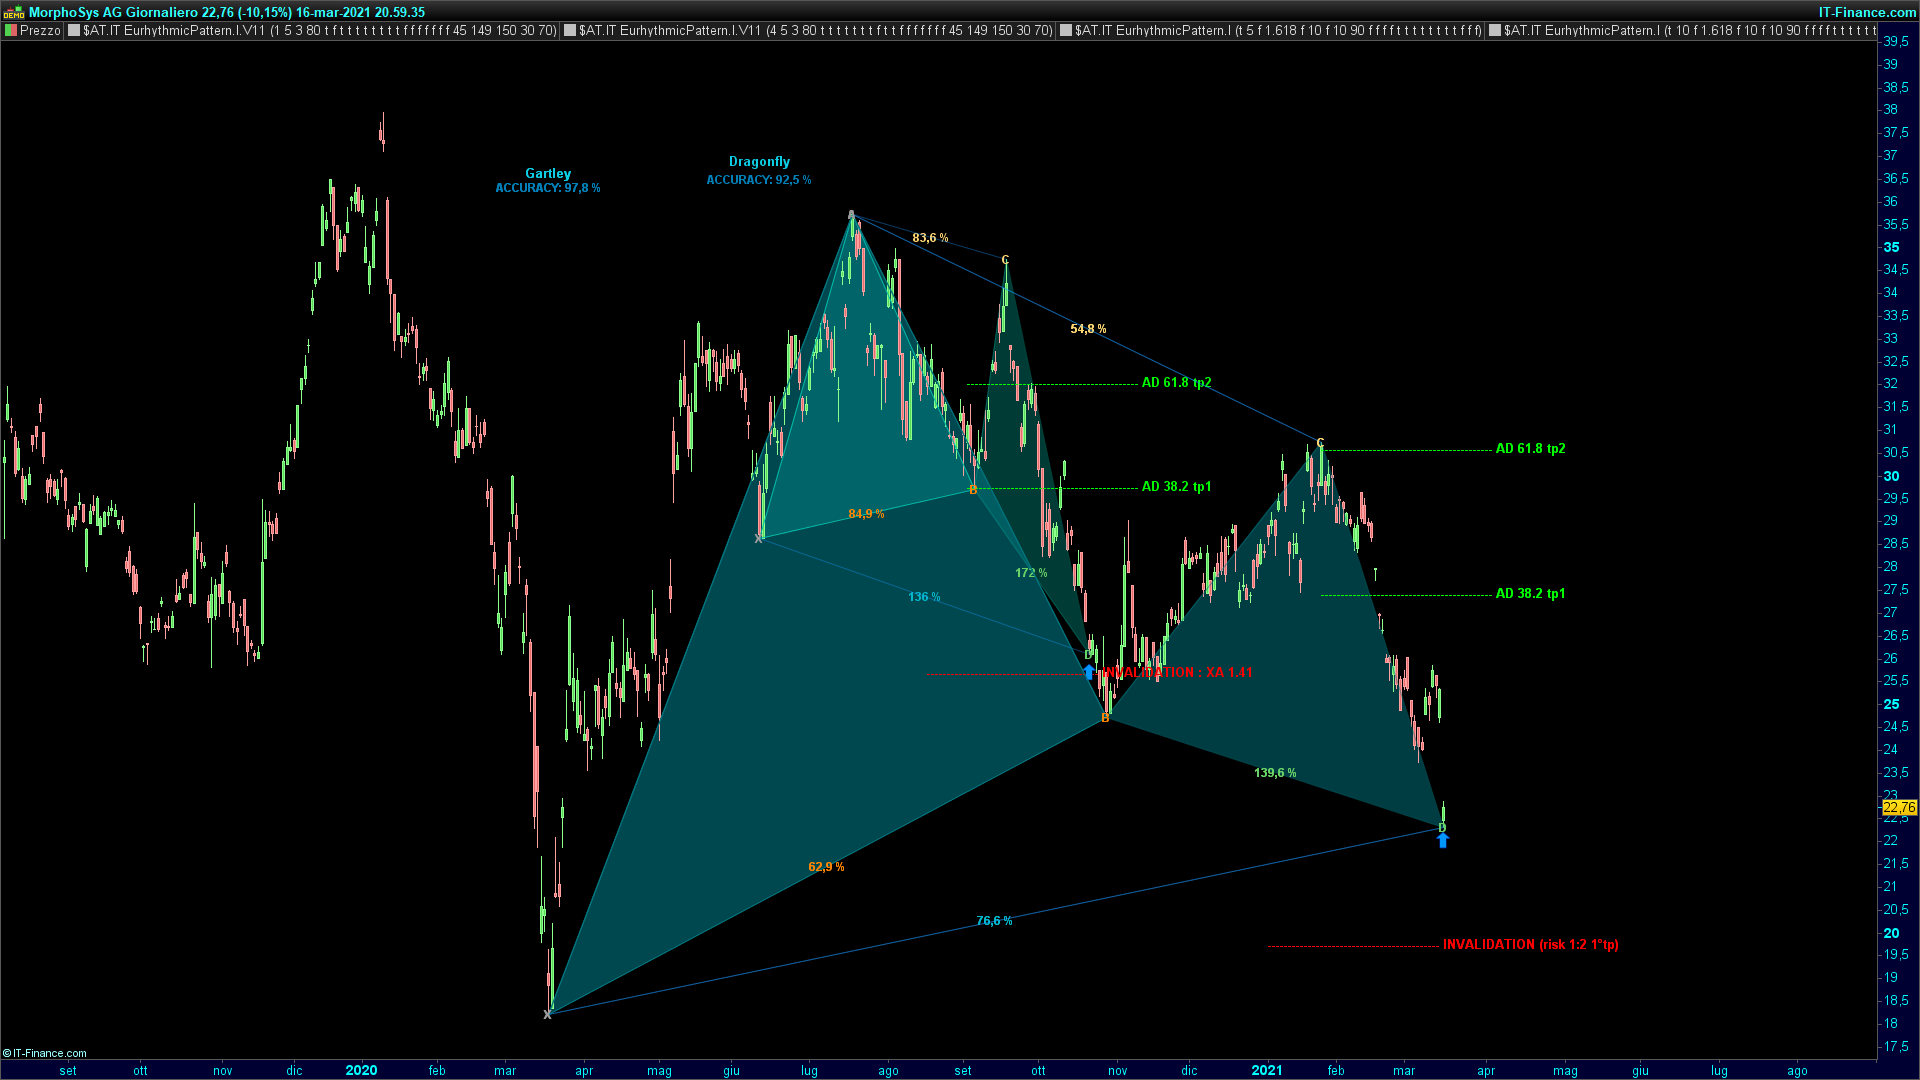Click the gray square of first EurhythmicPattern.I.V11 indicator
This screenshot has width=1920, height=1080.
[x=74, y=31]
